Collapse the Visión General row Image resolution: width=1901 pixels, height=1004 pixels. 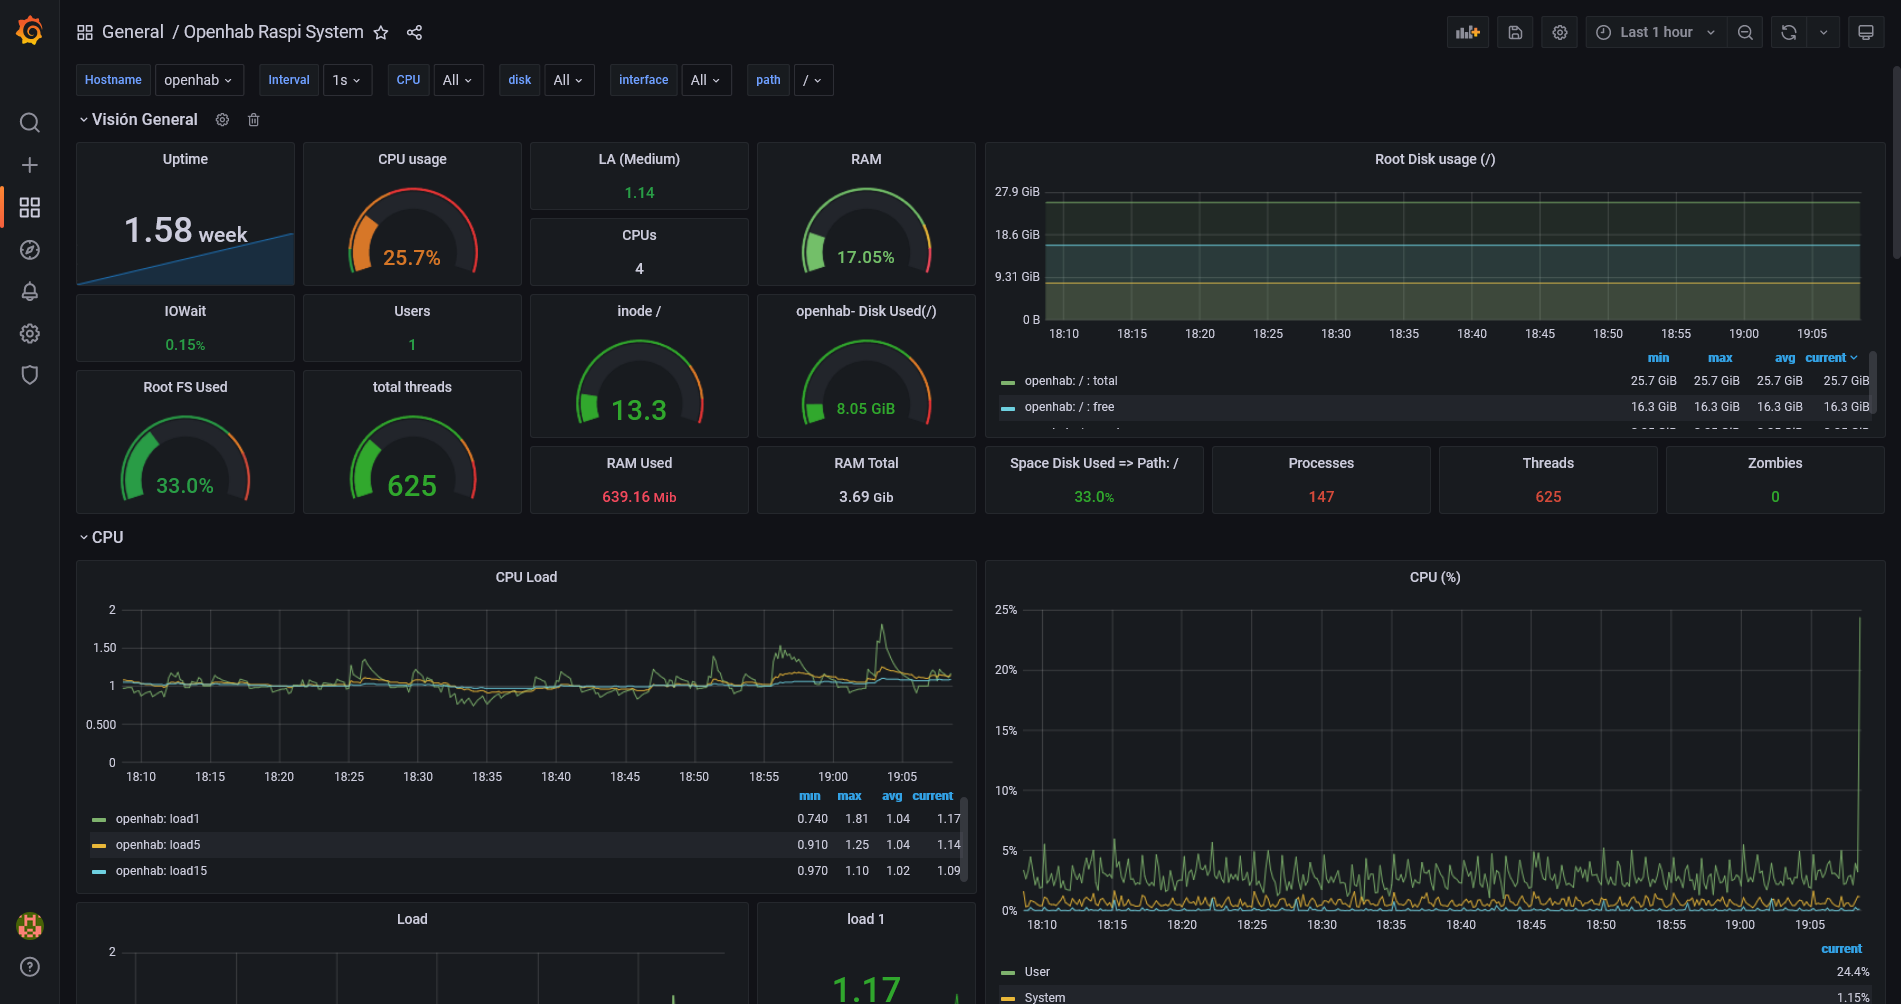144,120
